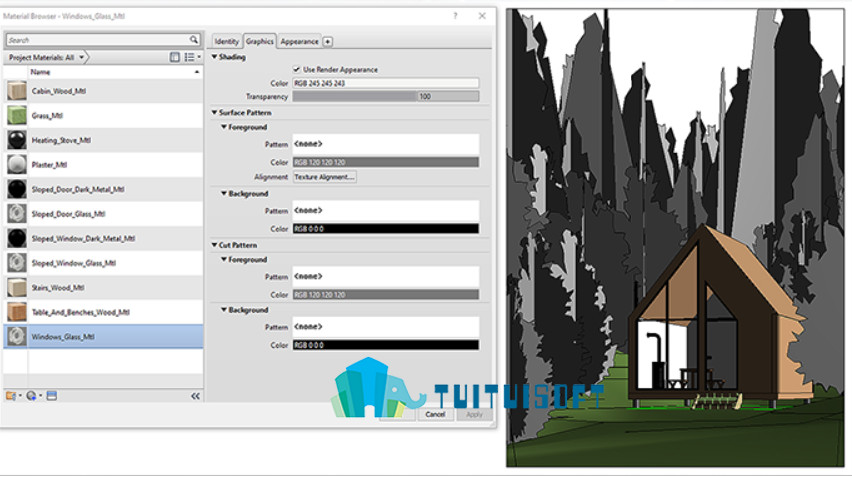Collapse the Cut Pattern section
This screenshot has width=852, height=477.
pyautogui.click(x=215, y=245)
